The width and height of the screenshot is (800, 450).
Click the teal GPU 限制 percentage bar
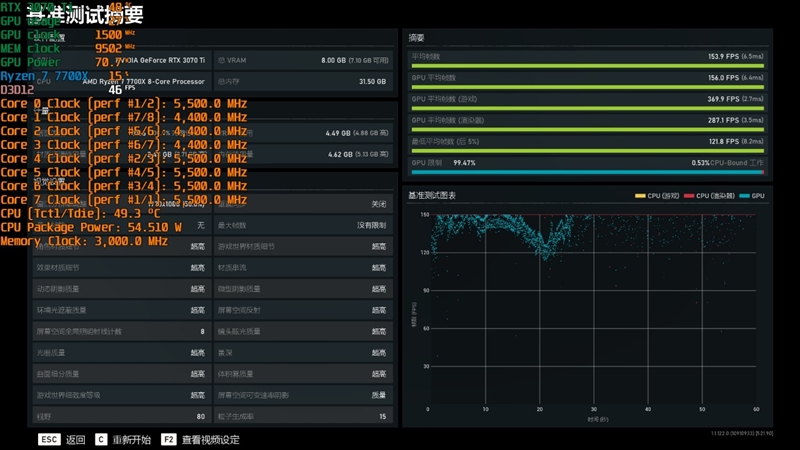click(x=587, y=172)
